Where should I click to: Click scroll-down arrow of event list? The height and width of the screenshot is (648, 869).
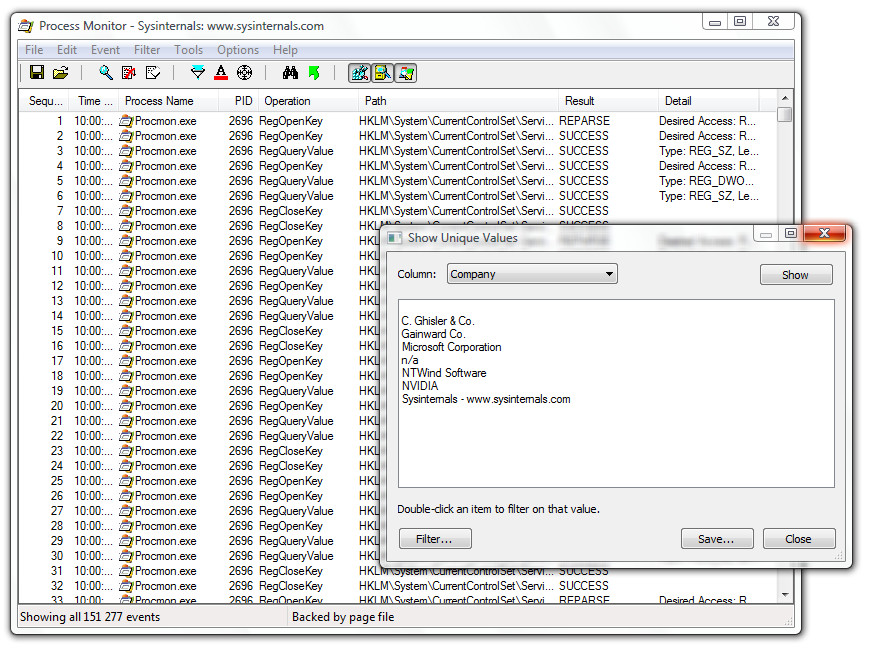[785, 595]
